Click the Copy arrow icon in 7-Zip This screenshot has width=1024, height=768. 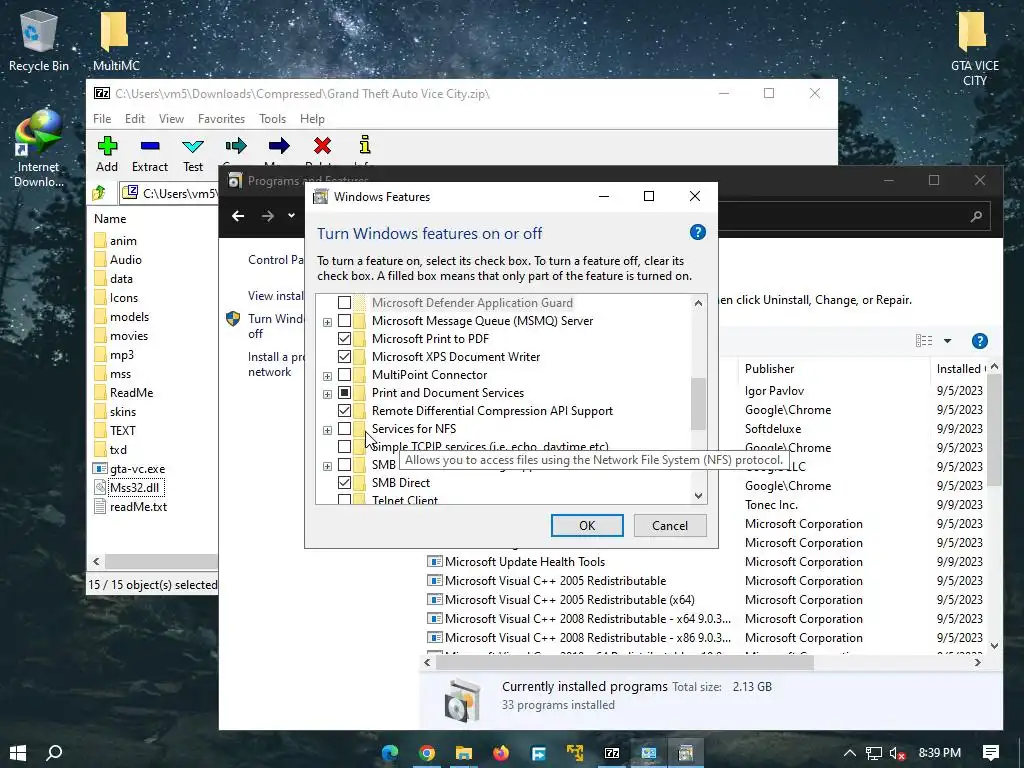(x=236, y=145)
